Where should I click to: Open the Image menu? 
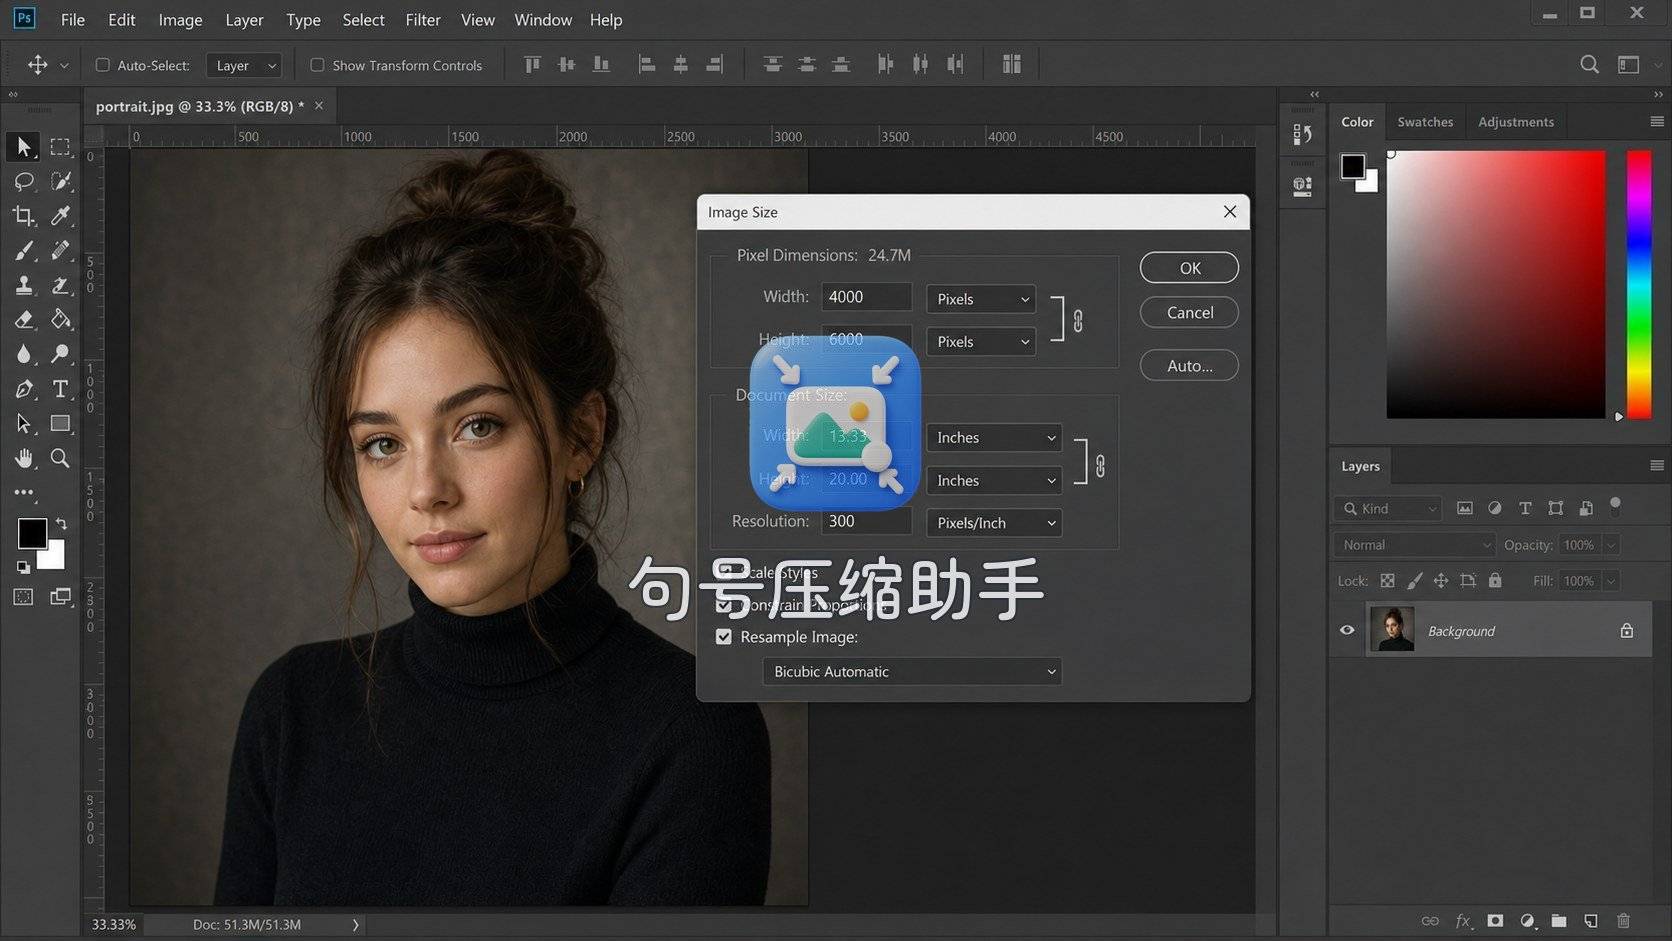pyautogui.click(x=180, y=20)
